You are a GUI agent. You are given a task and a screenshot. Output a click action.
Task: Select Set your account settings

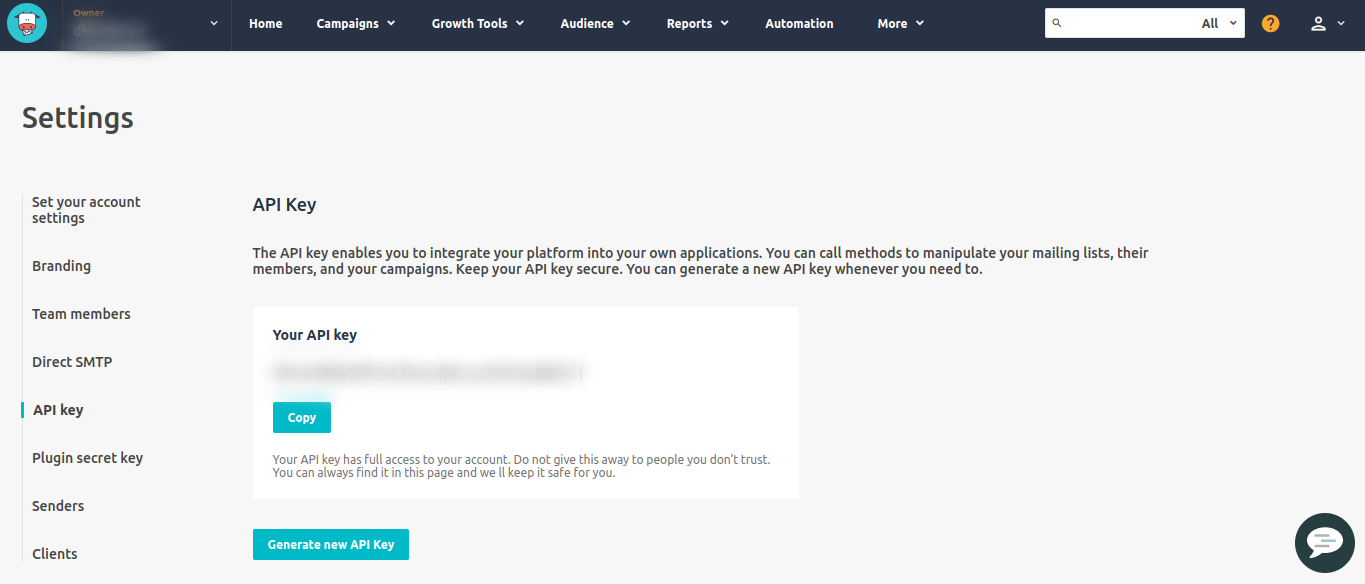pyautogui.click(x=86, y=209)
